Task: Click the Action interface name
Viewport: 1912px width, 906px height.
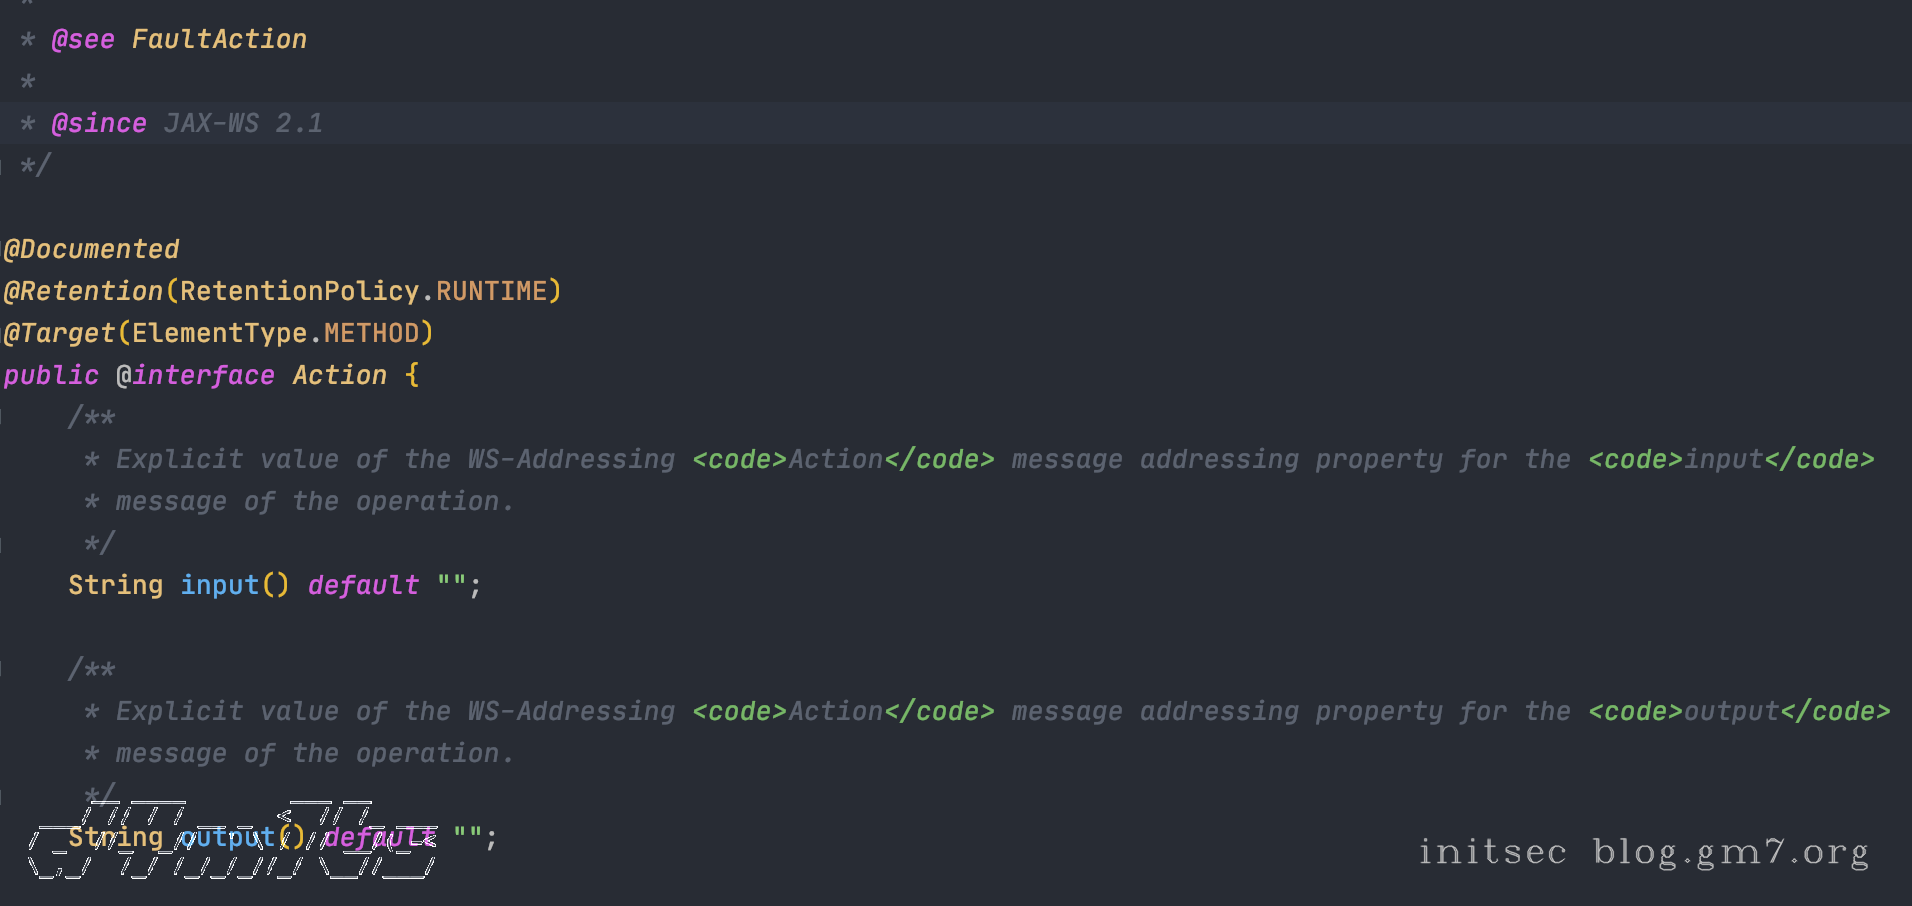Action: pos(339,375)
